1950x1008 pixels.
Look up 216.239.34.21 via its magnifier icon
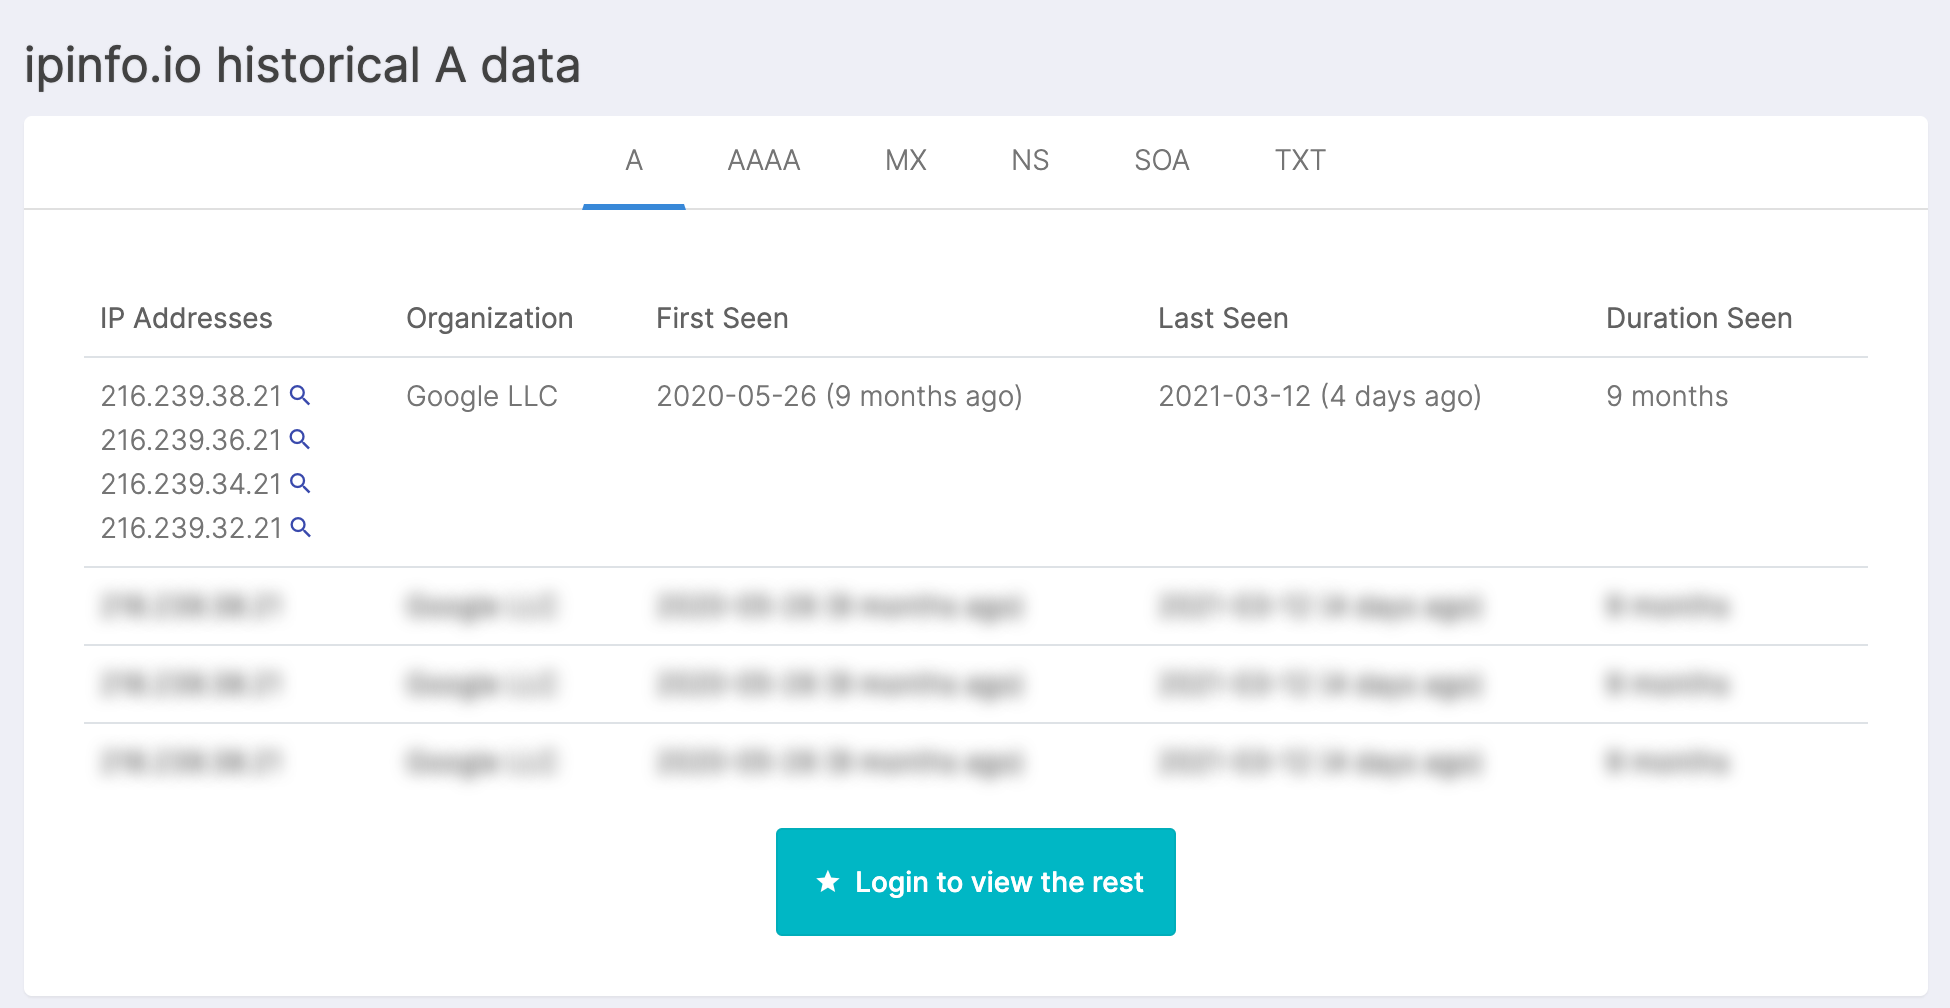tap(300, 483)
